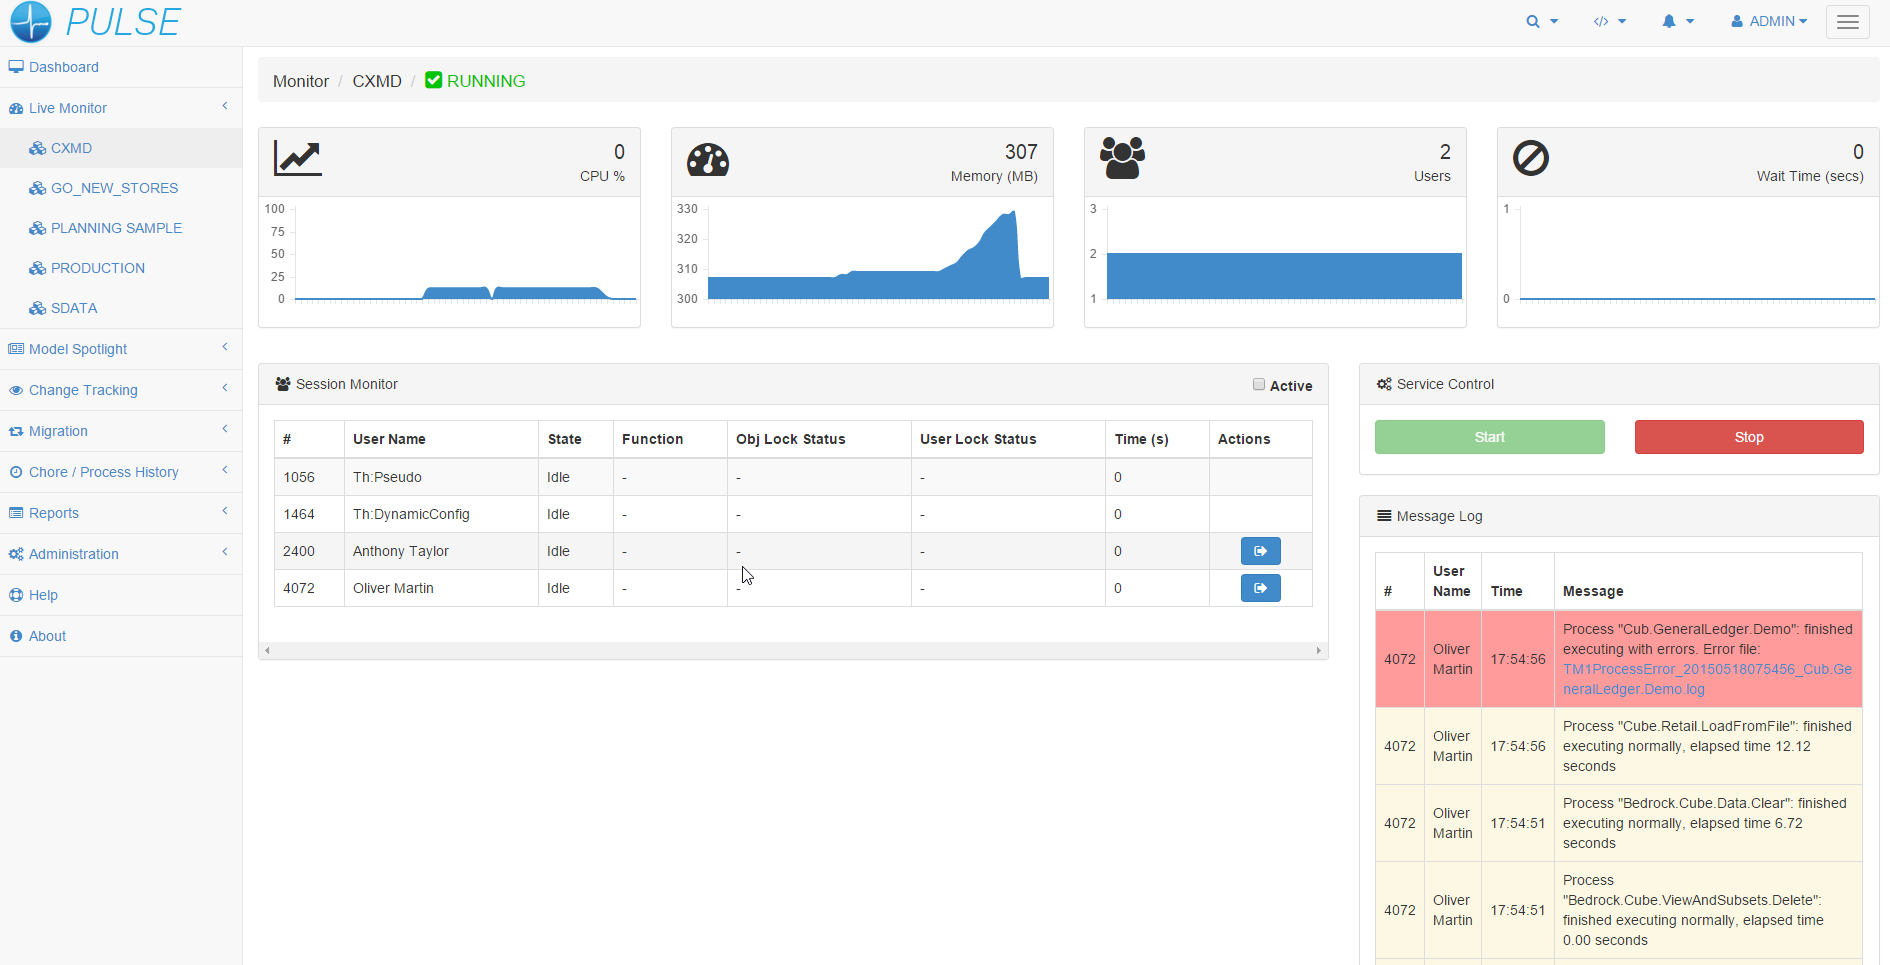Click the Memory 307 value
Screen dimensions: 1890x965
click(1021, 152)
